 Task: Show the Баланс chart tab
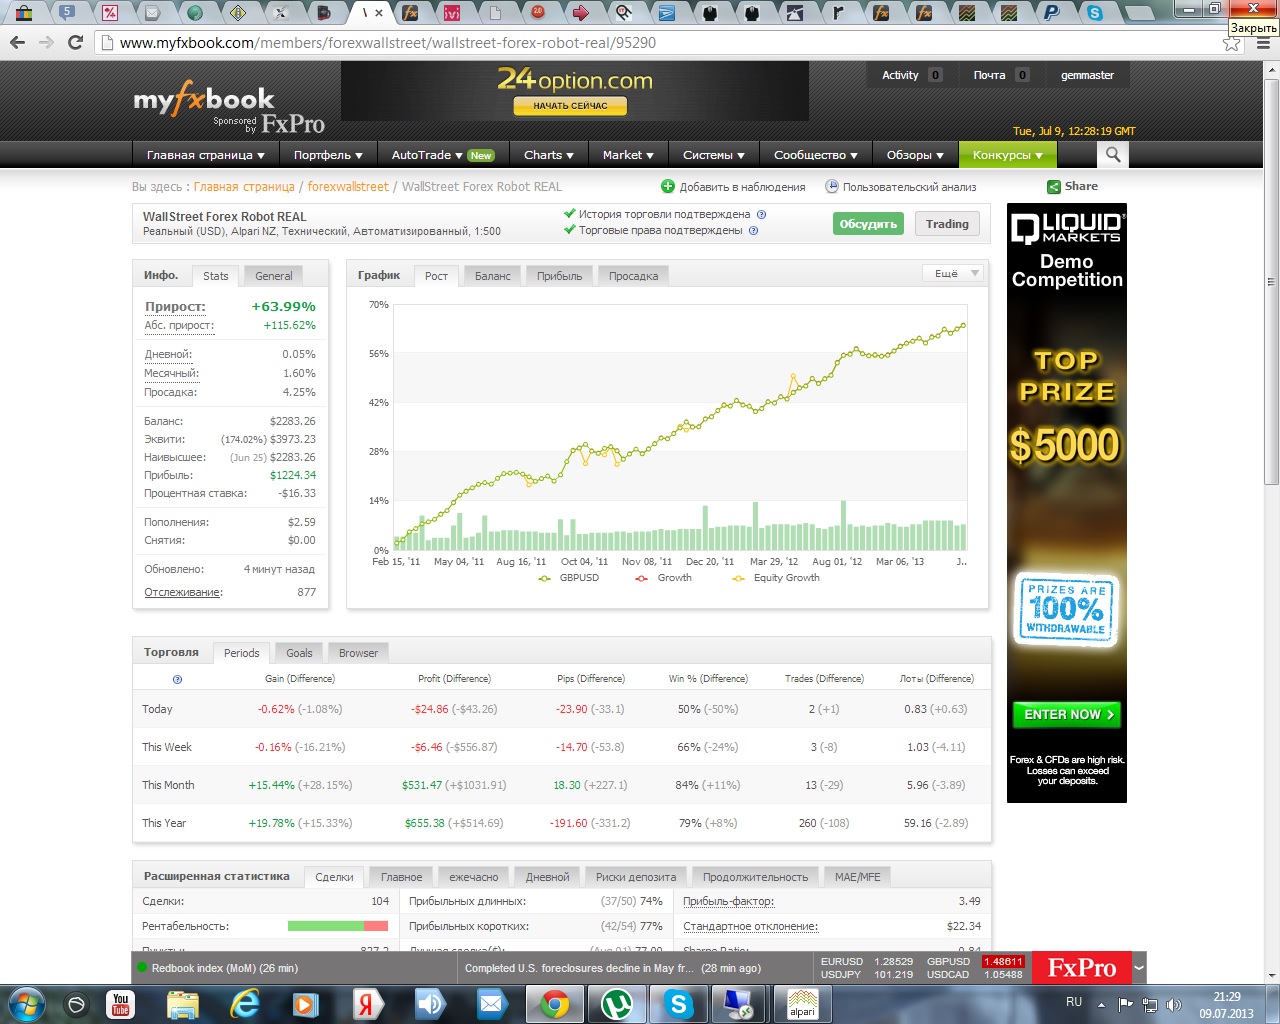[x=493, y=276]
